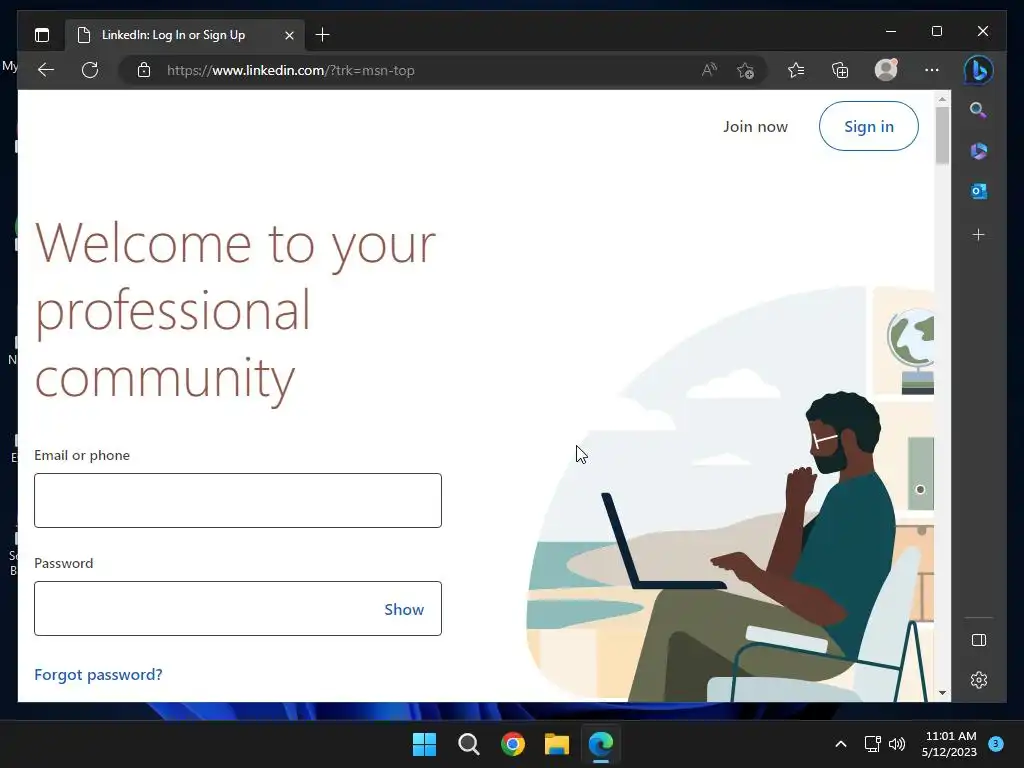
Task: Open the browser profile avatar
Action: (x=886, y=69)
